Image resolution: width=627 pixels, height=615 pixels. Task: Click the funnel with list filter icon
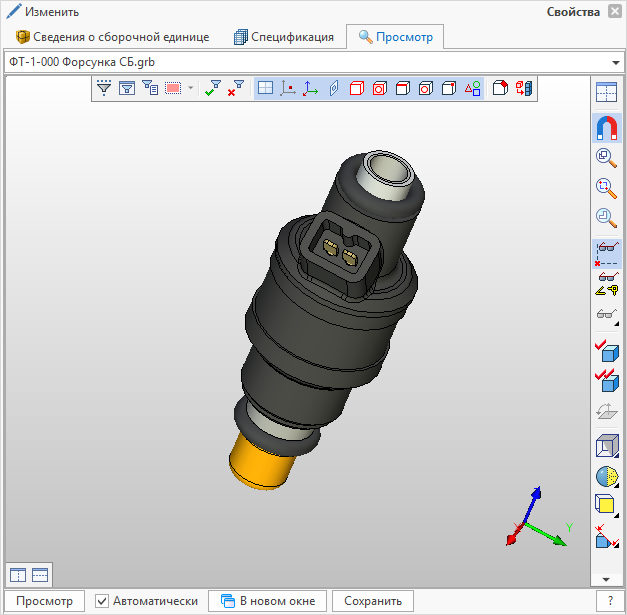click(150, 88)
